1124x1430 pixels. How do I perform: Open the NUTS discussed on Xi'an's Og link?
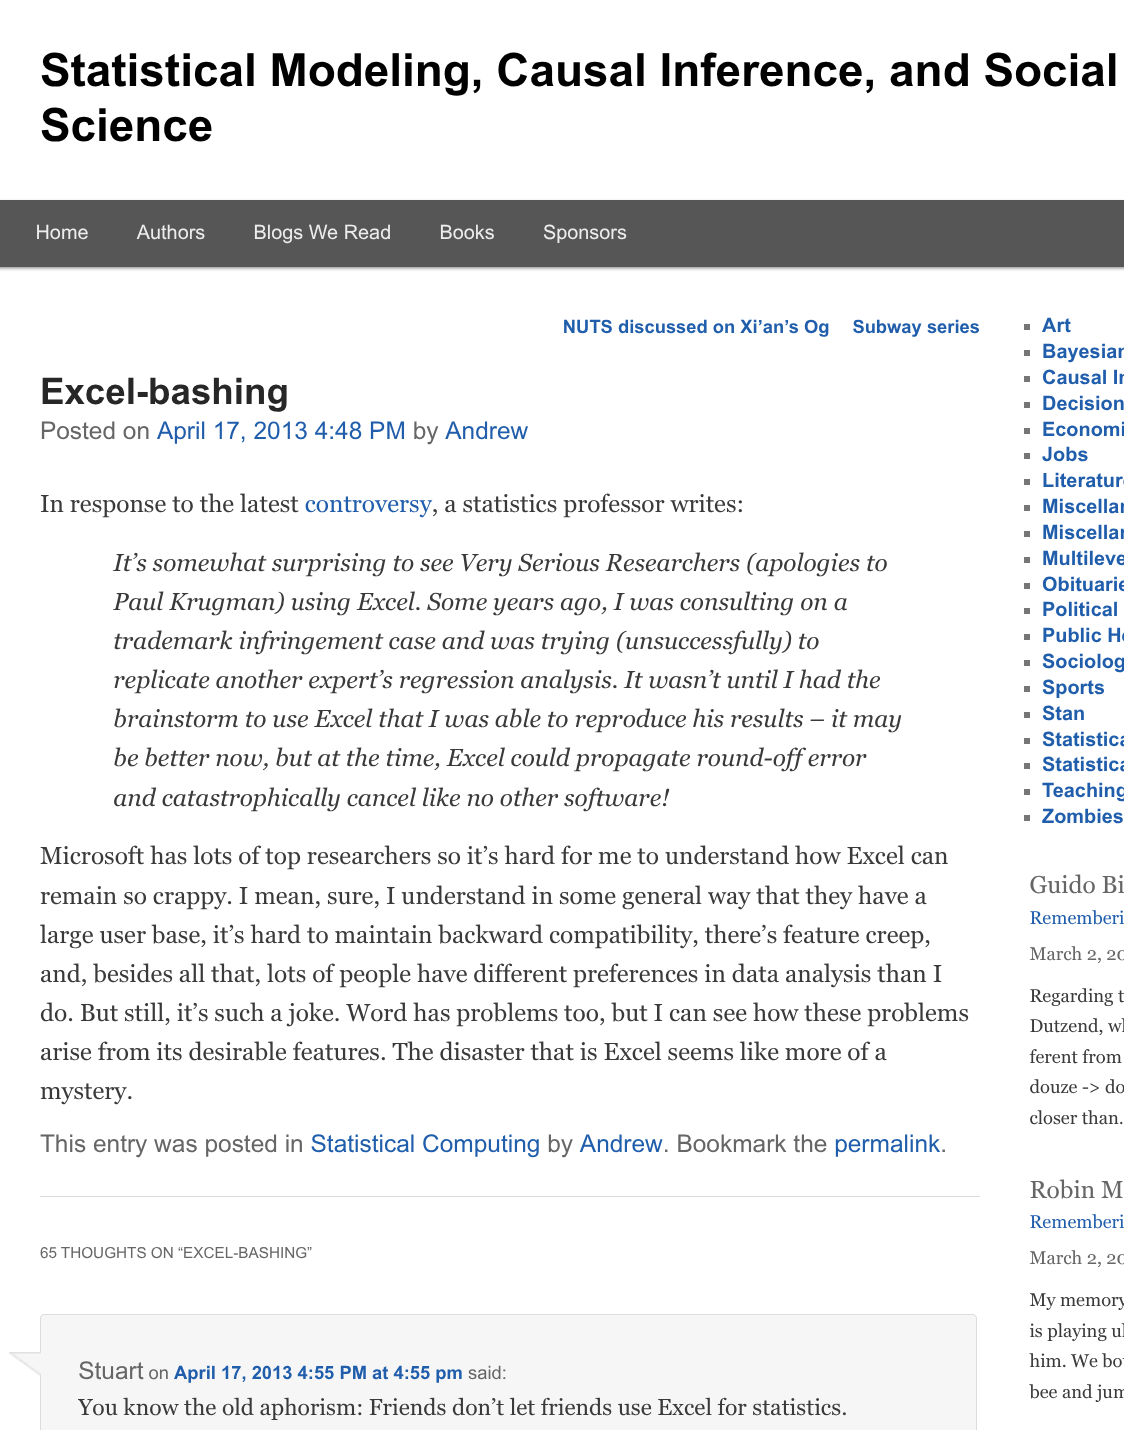pos(696,326)
